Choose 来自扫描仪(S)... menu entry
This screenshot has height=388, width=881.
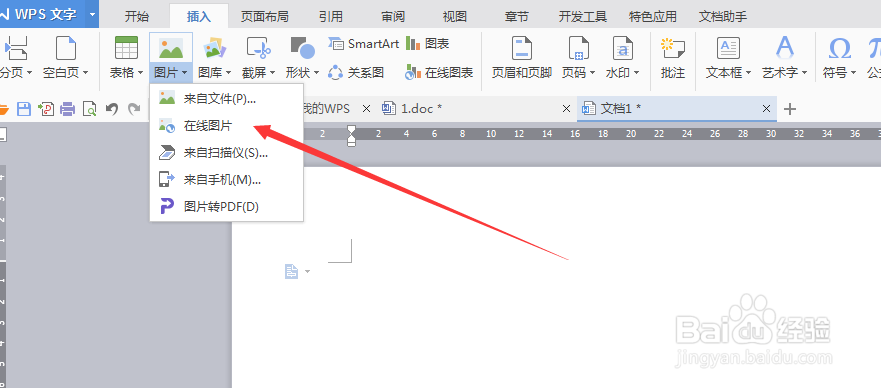[x=226, y=153]
